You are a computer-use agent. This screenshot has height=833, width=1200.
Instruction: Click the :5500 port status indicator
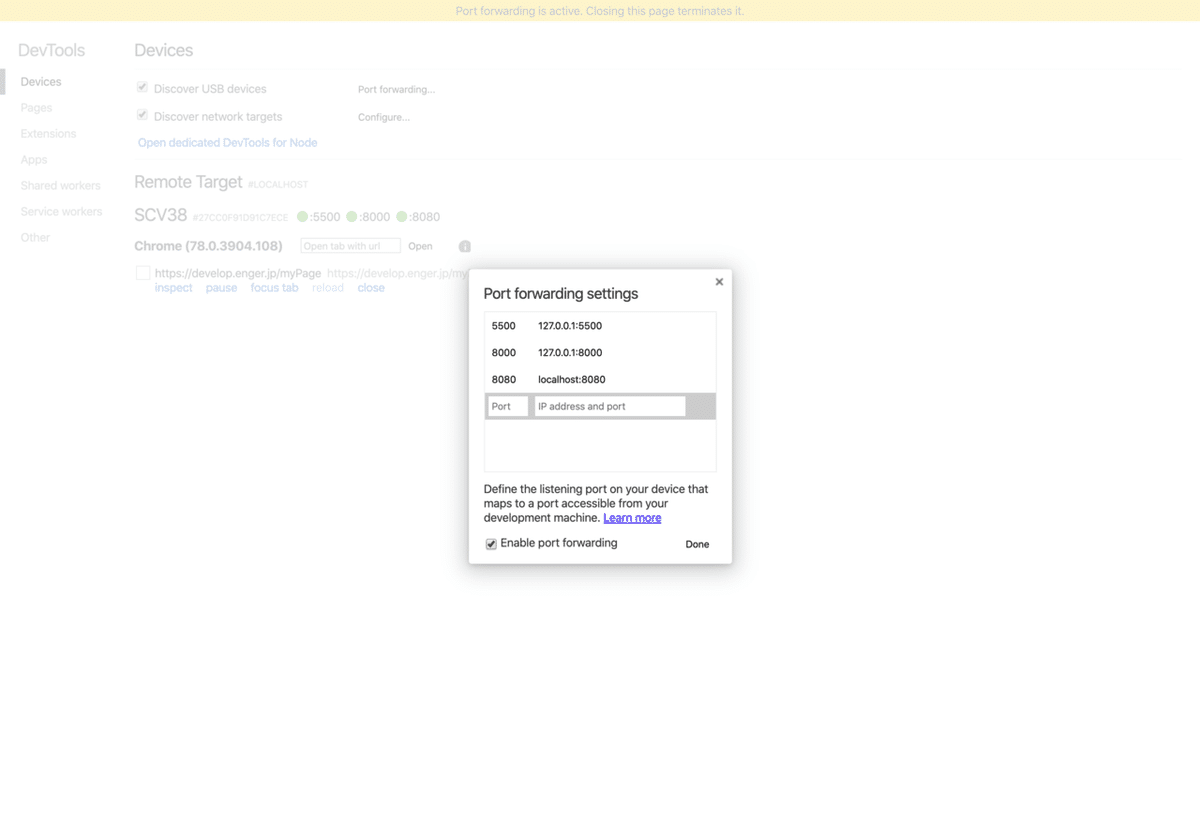(319, 217)
